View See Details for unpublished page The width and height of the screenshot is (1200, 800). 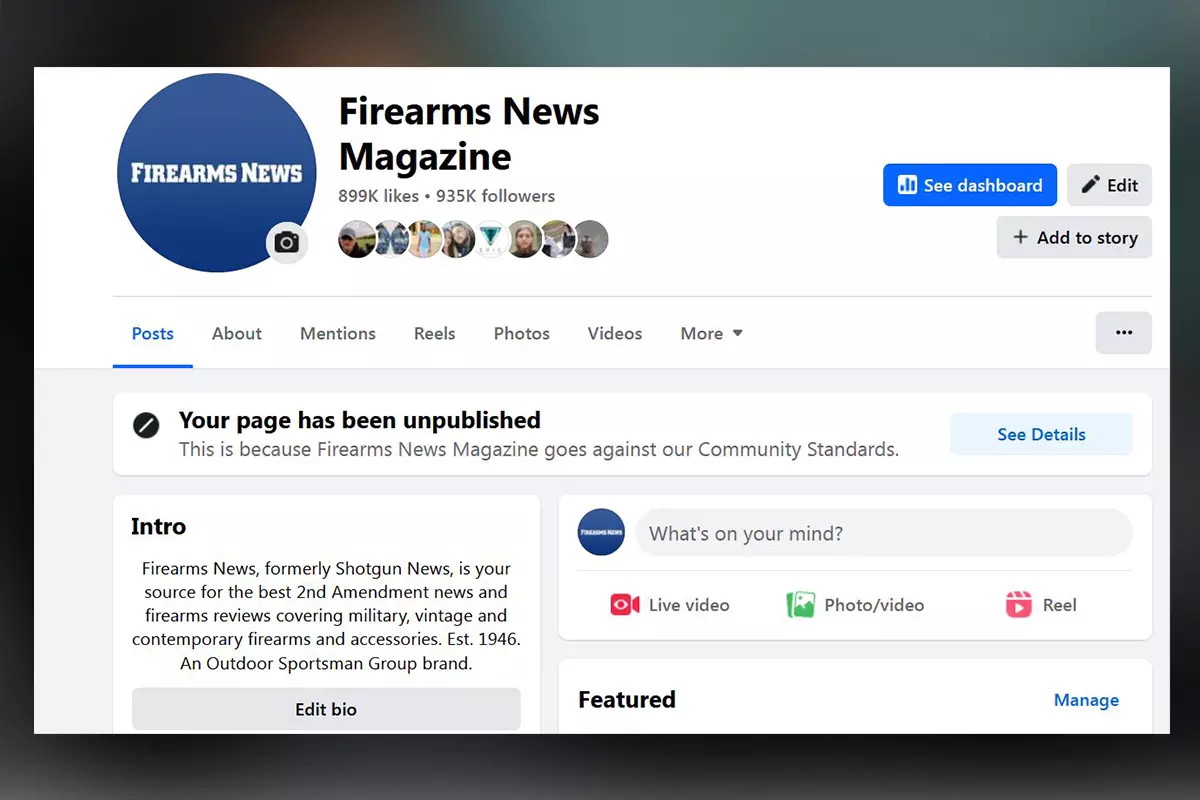[x=1041, y=434]
